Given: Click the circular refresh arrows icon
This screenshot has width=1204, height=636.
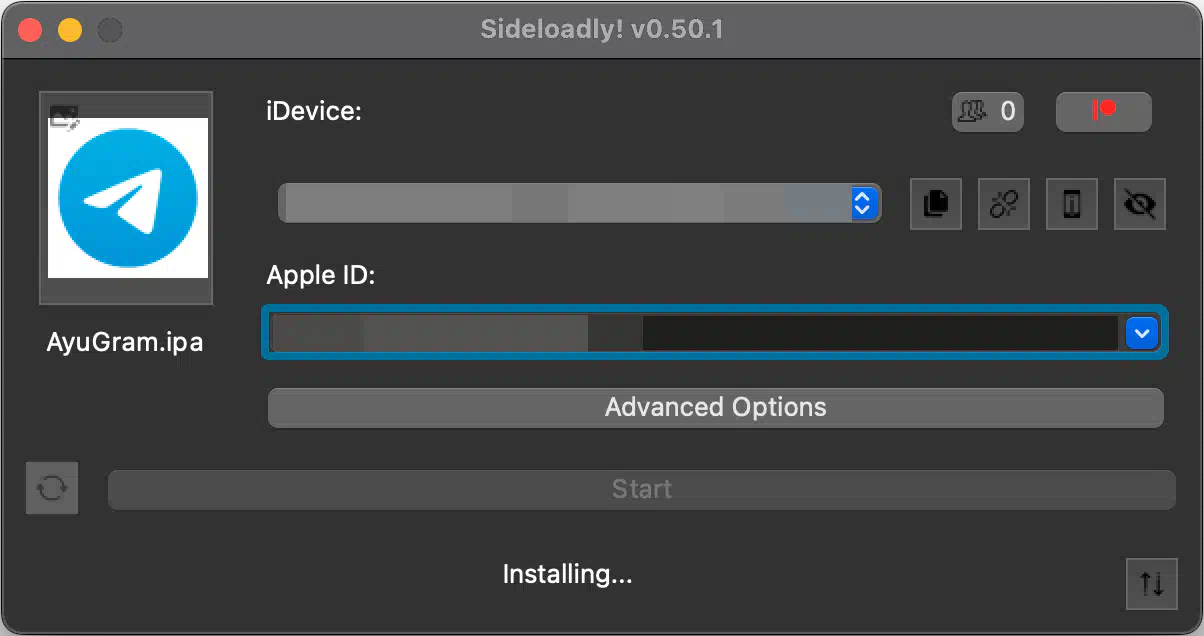Looking at the screenshot, I should point(52,488).
